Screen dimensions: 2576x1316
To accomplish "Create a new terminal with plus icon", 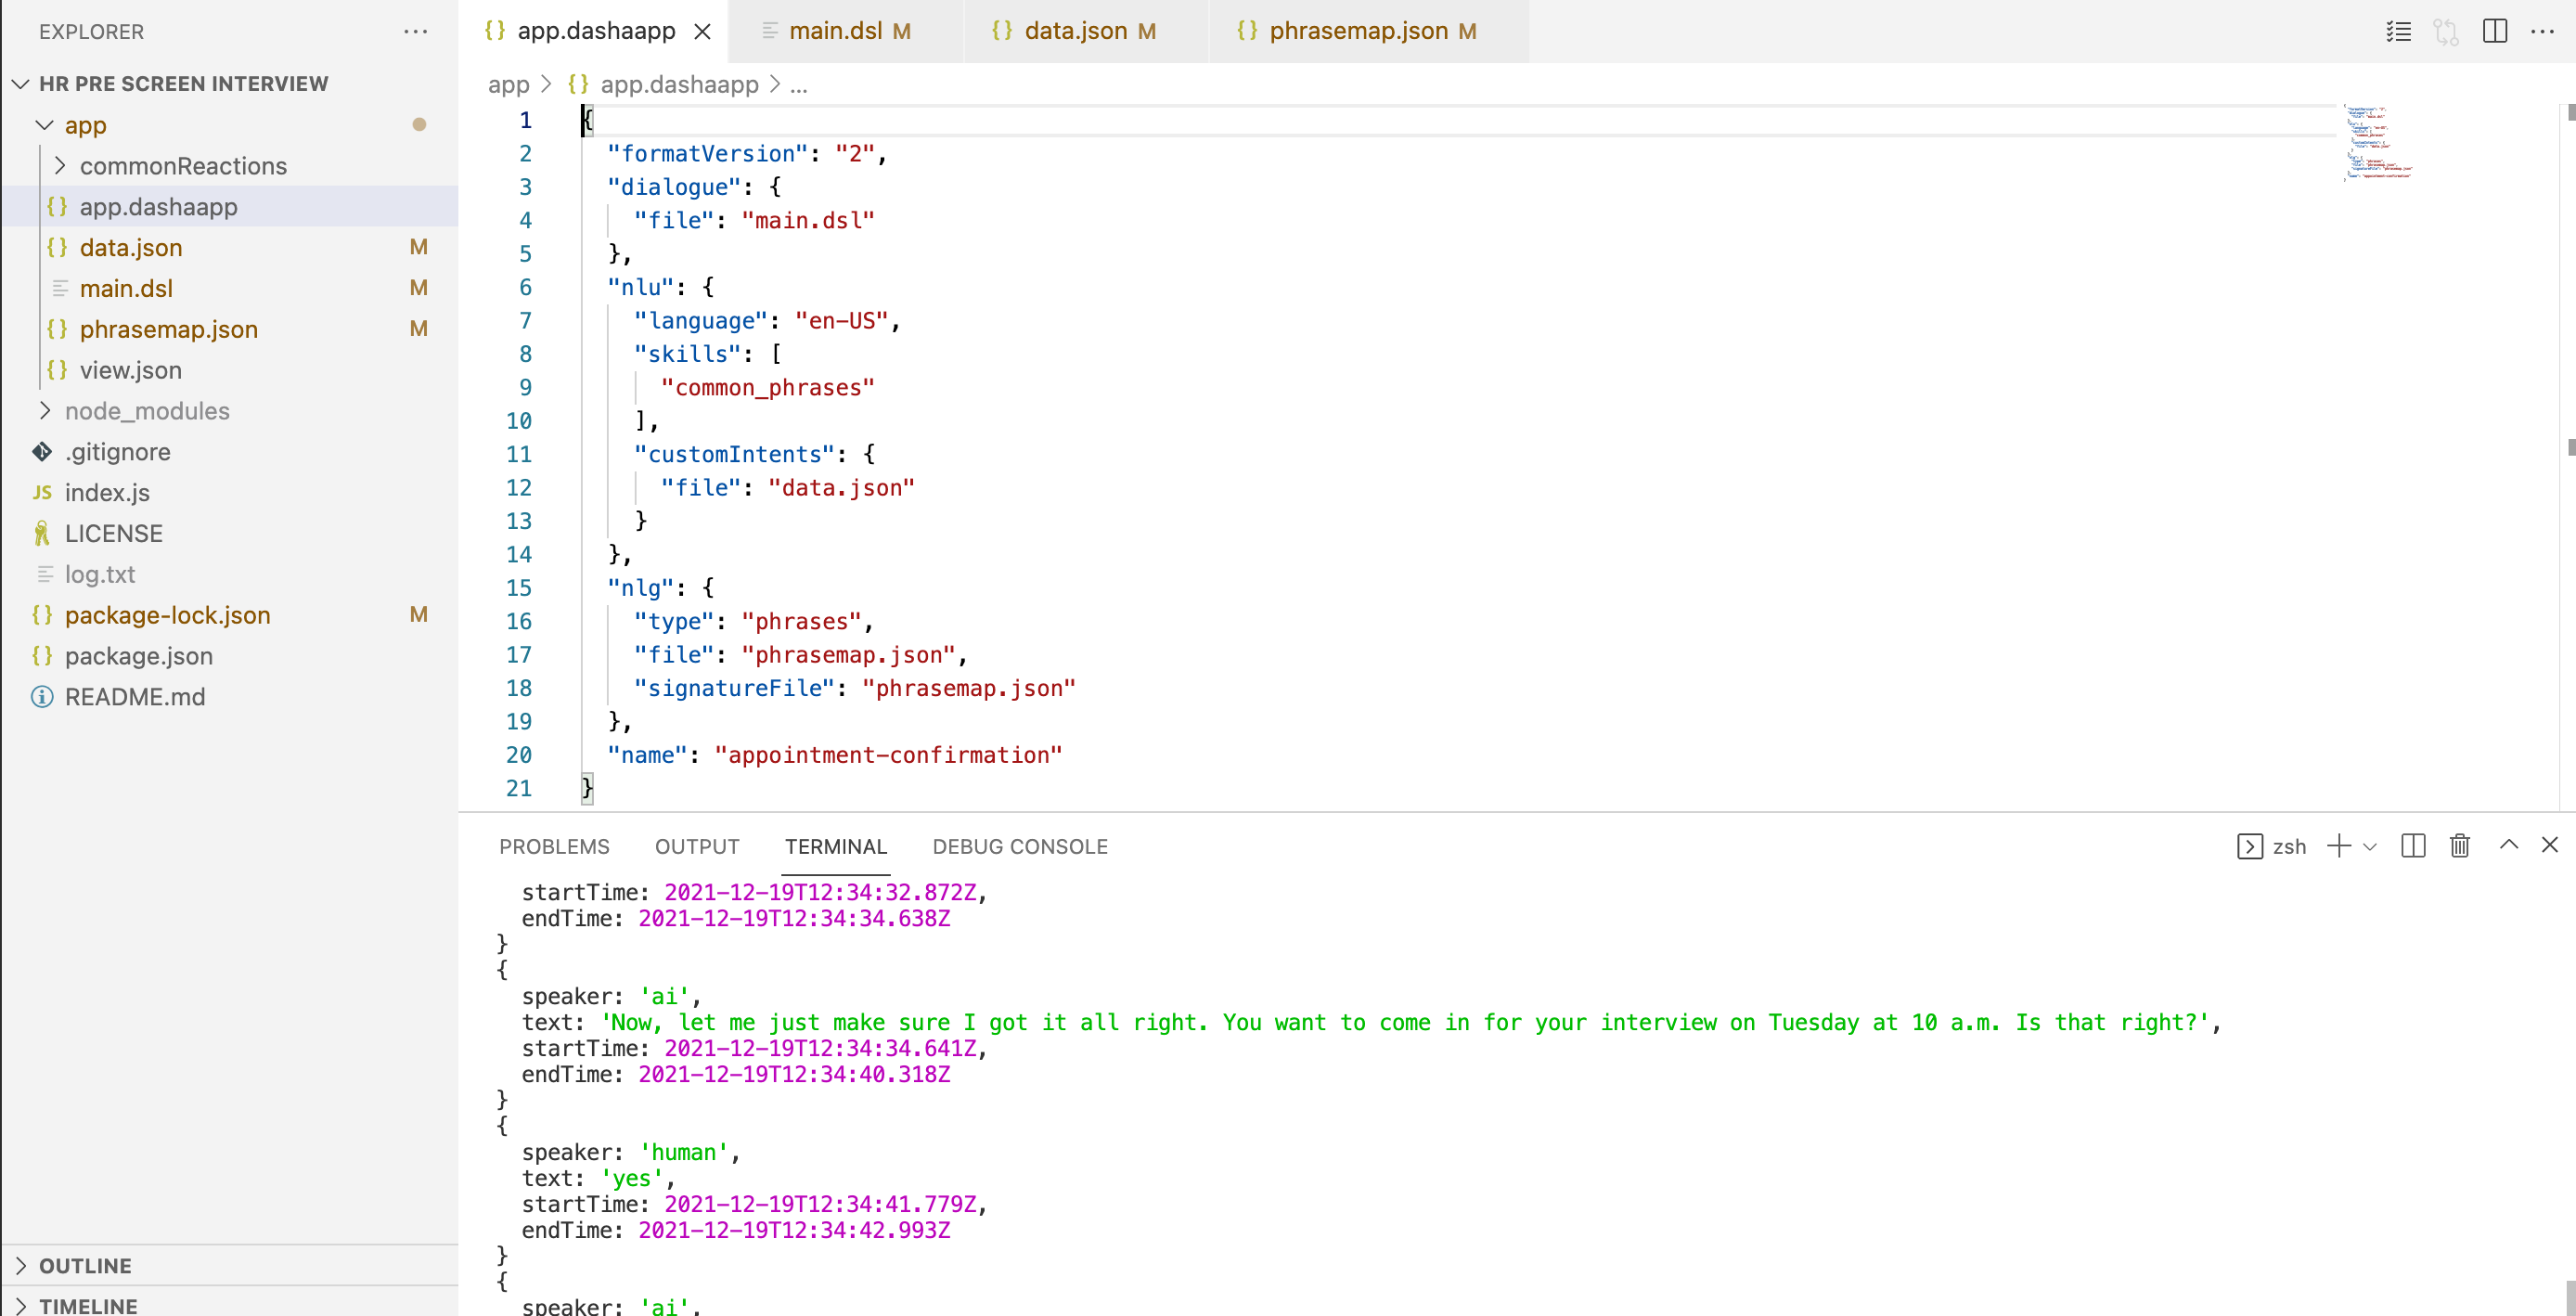I will (x=2338, y=846).
